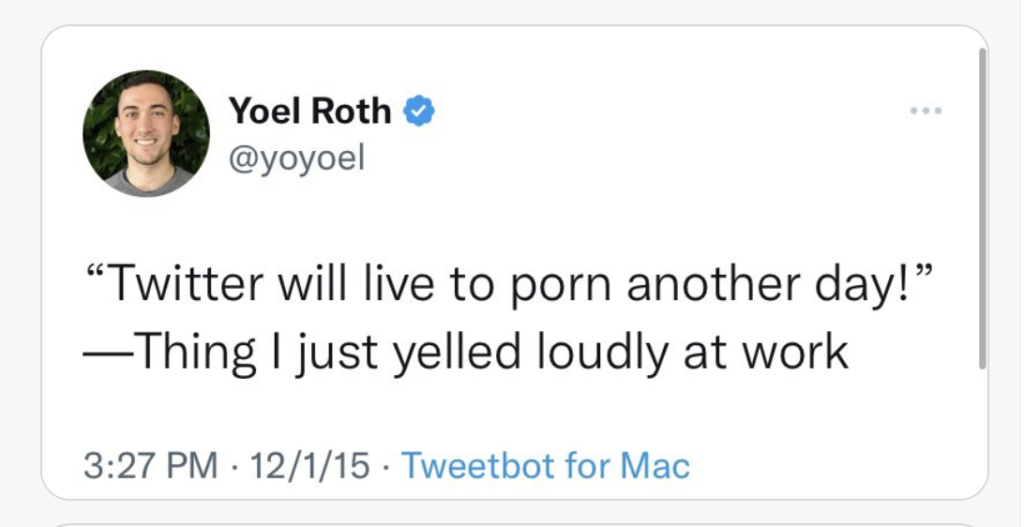
Task: Open the @yoyoel handle
Action: click(x=296, y=157)
